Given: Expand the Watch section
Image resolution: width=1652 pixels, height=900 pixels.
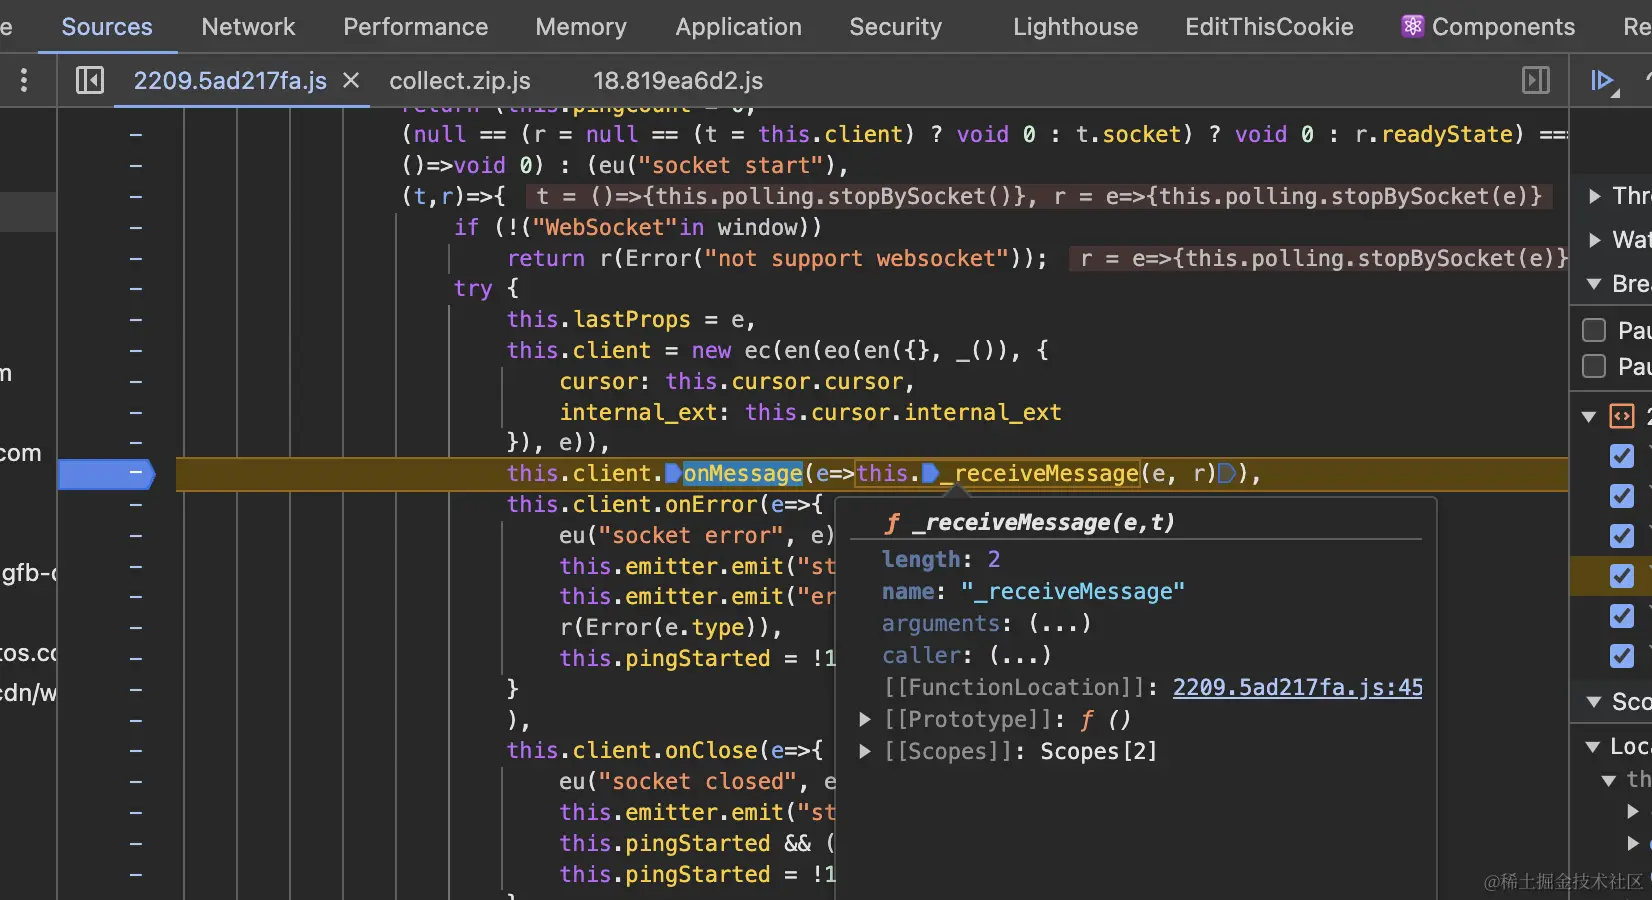Looking at the screenshot, I should point(1595,240).
